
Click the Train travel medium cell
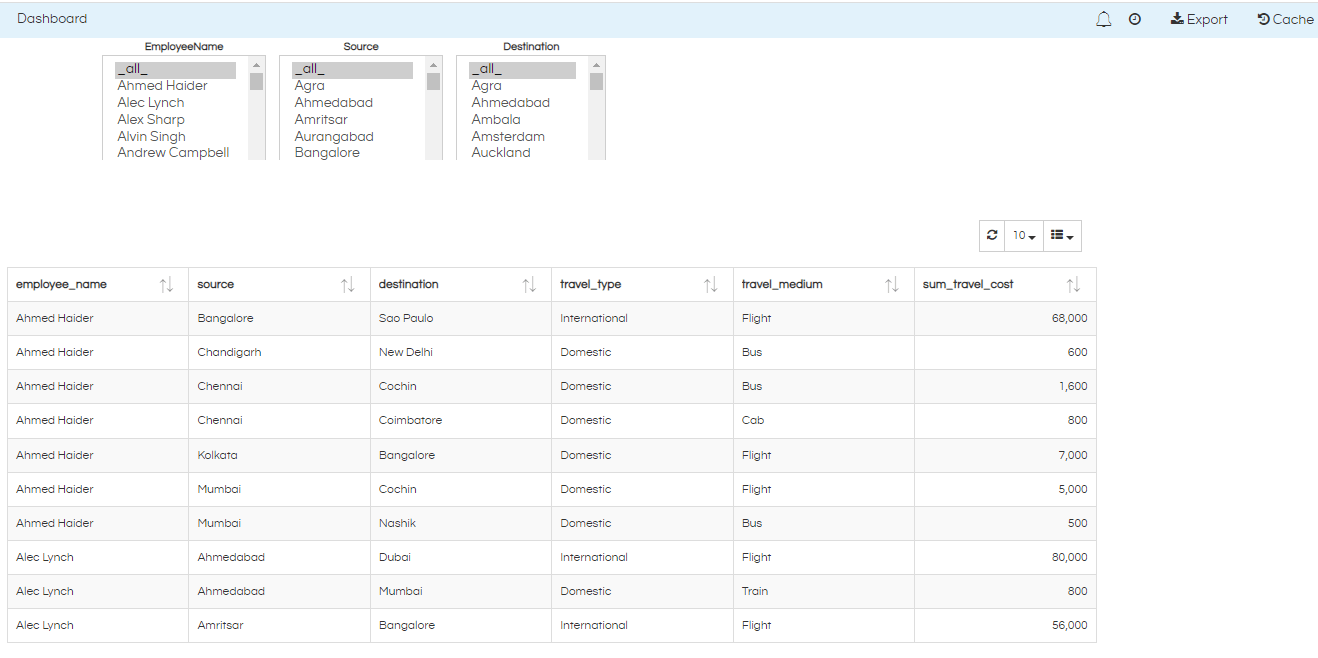click(824, 591)
